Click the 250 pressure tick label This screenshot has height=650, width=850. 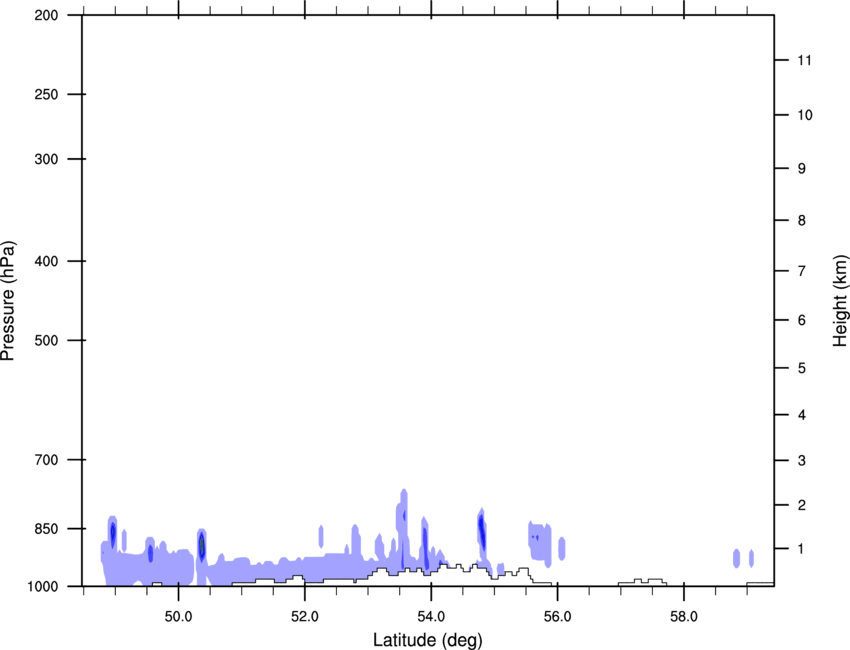pyautogui.click(x=46, y=94)
